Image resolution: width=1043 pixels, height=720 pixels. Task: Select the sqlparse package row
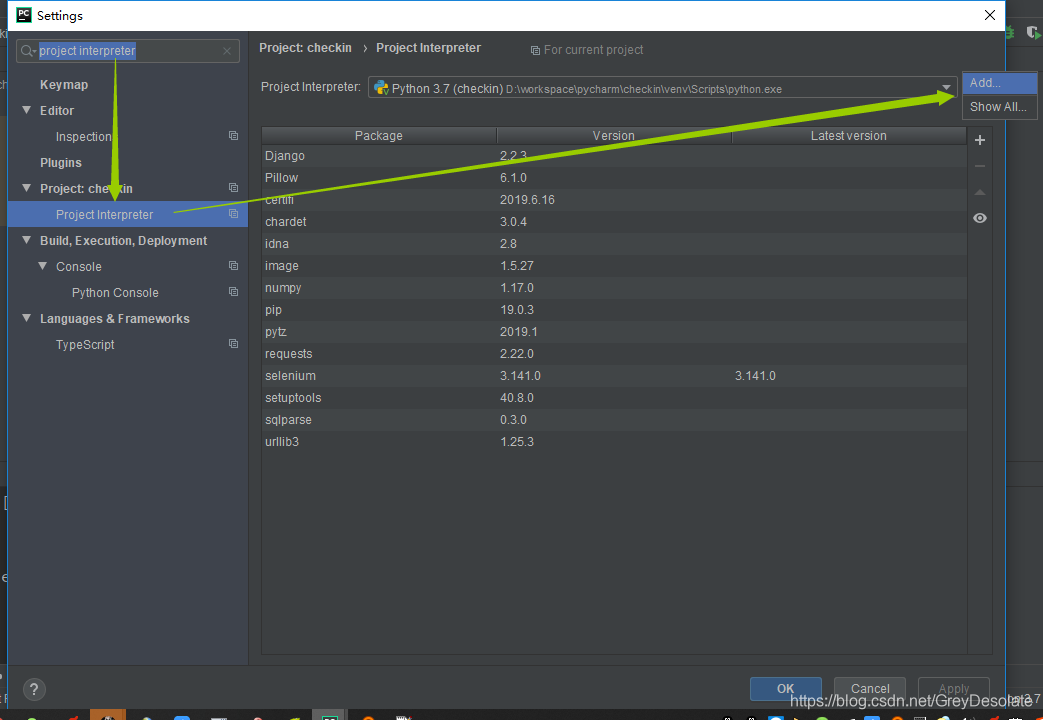[x=614, y=419]
